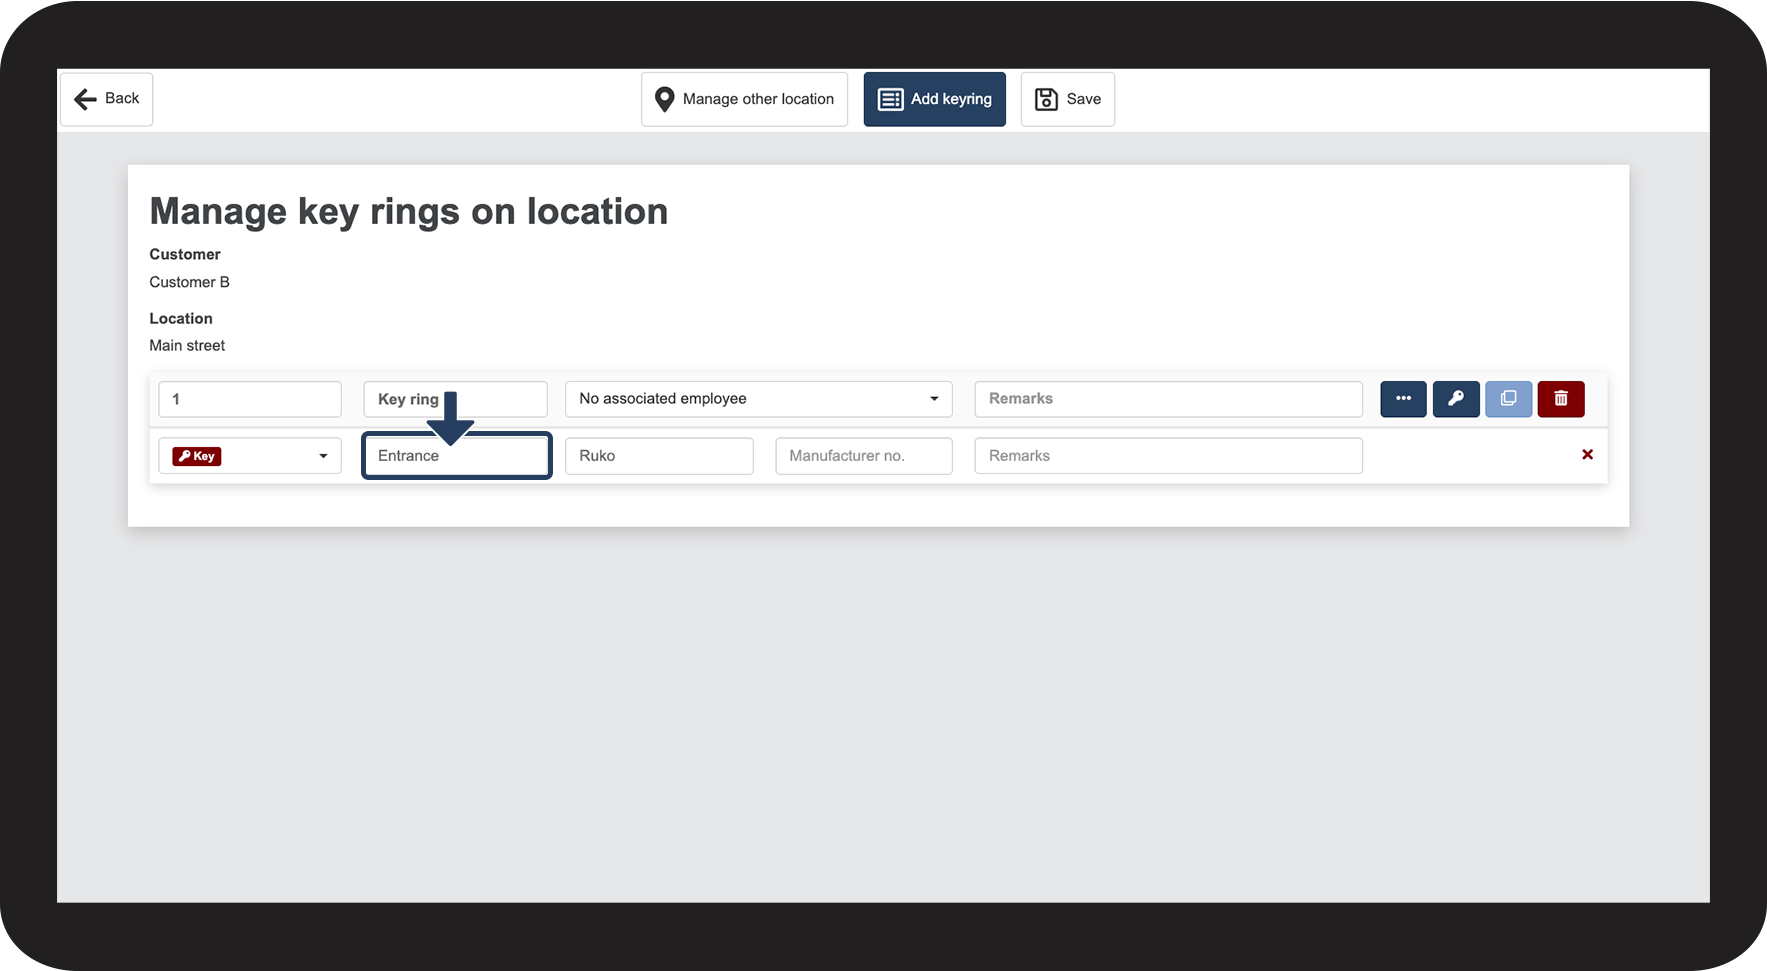Click the floppy disk Save icon
Viewport: 1767px width, 971px height.
point(1046,99)
